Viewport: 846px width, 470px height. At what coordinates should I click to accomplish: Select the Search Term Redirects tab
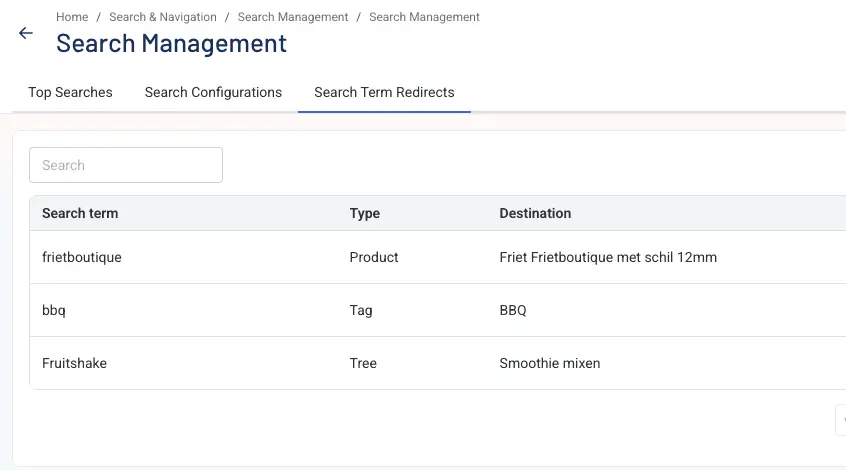[384, 92]
